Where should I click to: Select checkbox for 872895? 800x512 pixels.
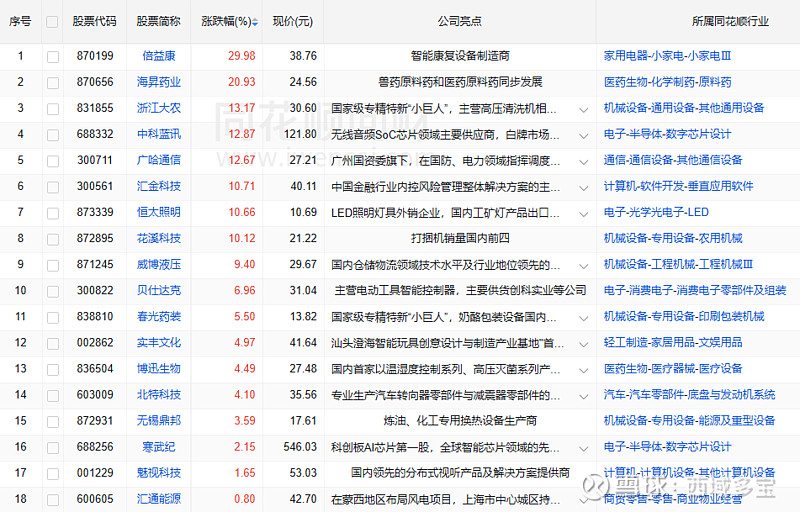point(53,239)
